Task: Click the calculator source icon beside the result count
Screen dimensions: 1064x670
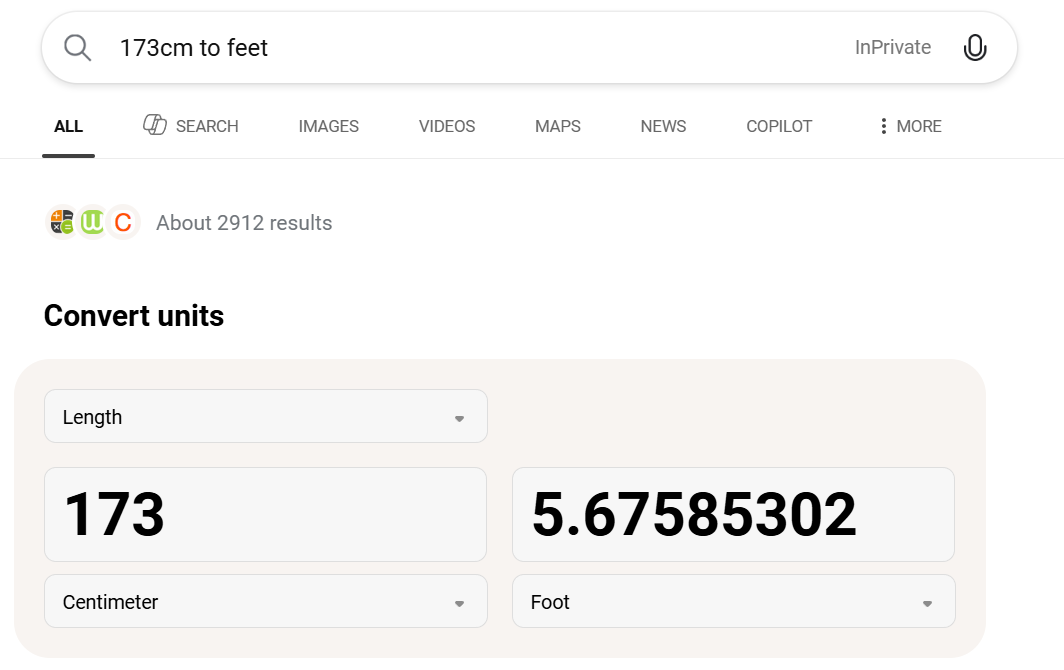Action: click(x=62, y=222)
